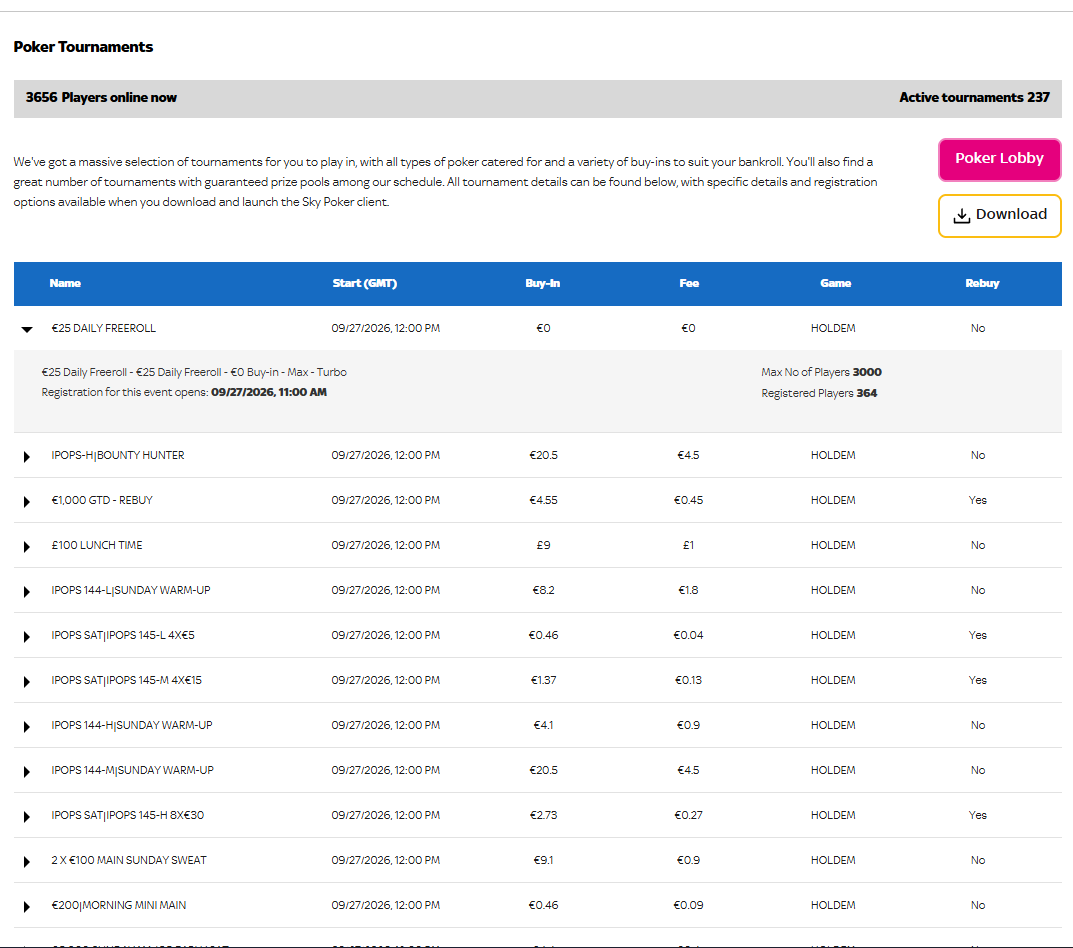Open the Poker Lobby

coord(999,159)
